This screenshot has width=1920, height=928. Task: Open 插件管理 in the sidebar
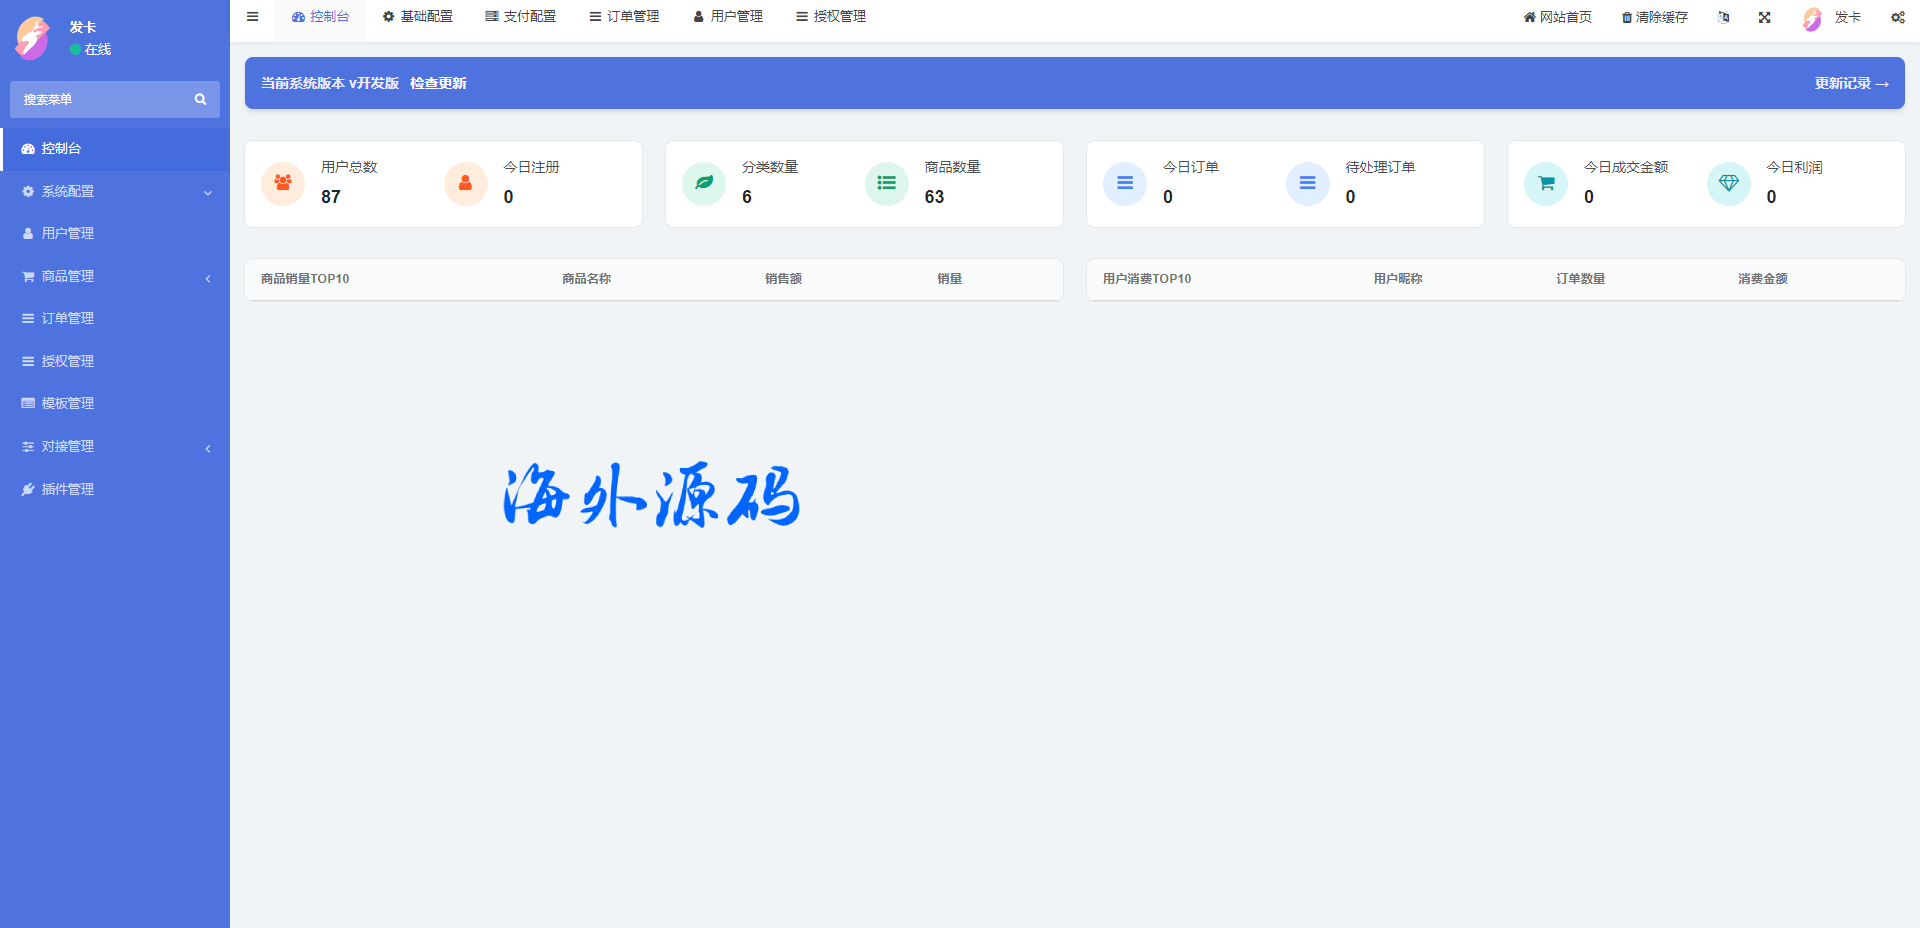(67, 489)
